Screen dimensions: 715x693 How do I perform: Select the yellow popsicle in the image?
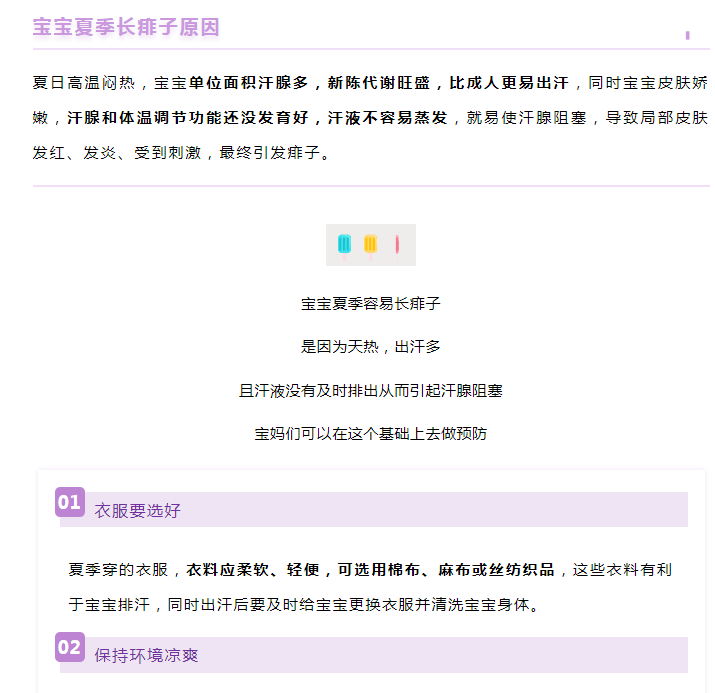coord(370,245)
